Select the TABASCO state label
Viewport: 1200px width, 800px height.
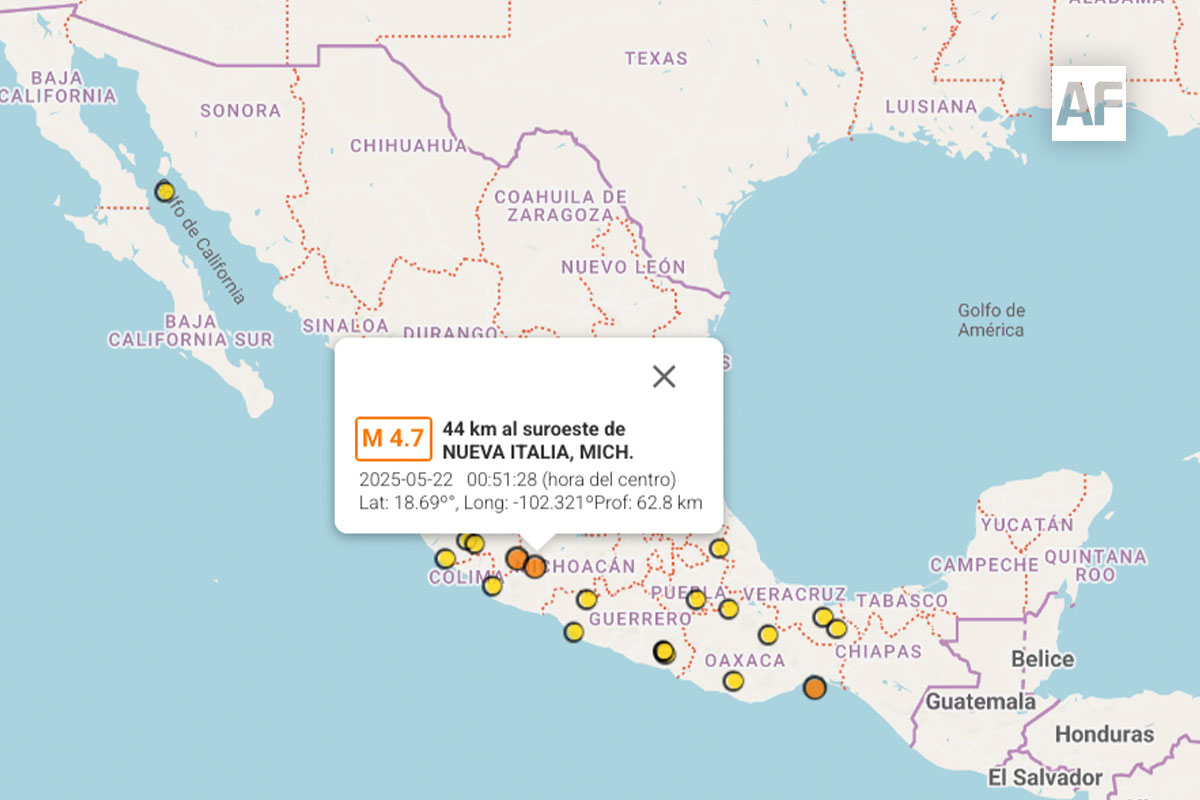tap(902, 600)
